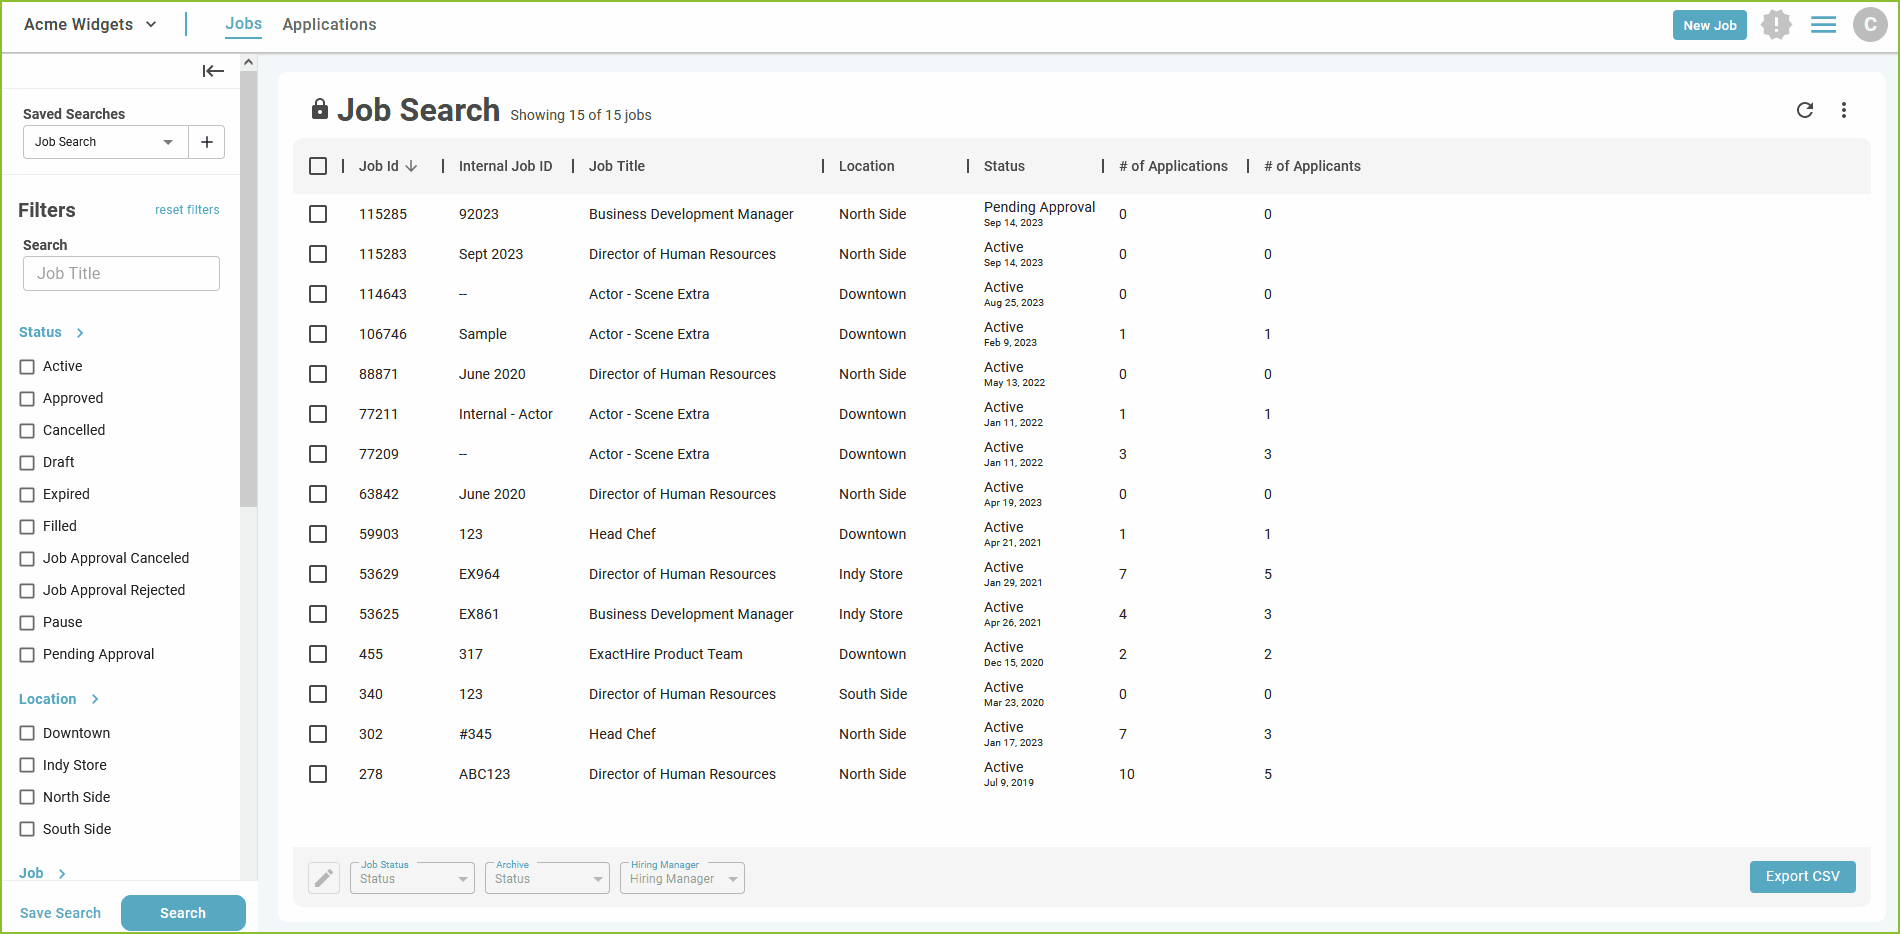The image size is (1900, 934).
Task: Refresh the job search results
Action: pos(1805,110)
